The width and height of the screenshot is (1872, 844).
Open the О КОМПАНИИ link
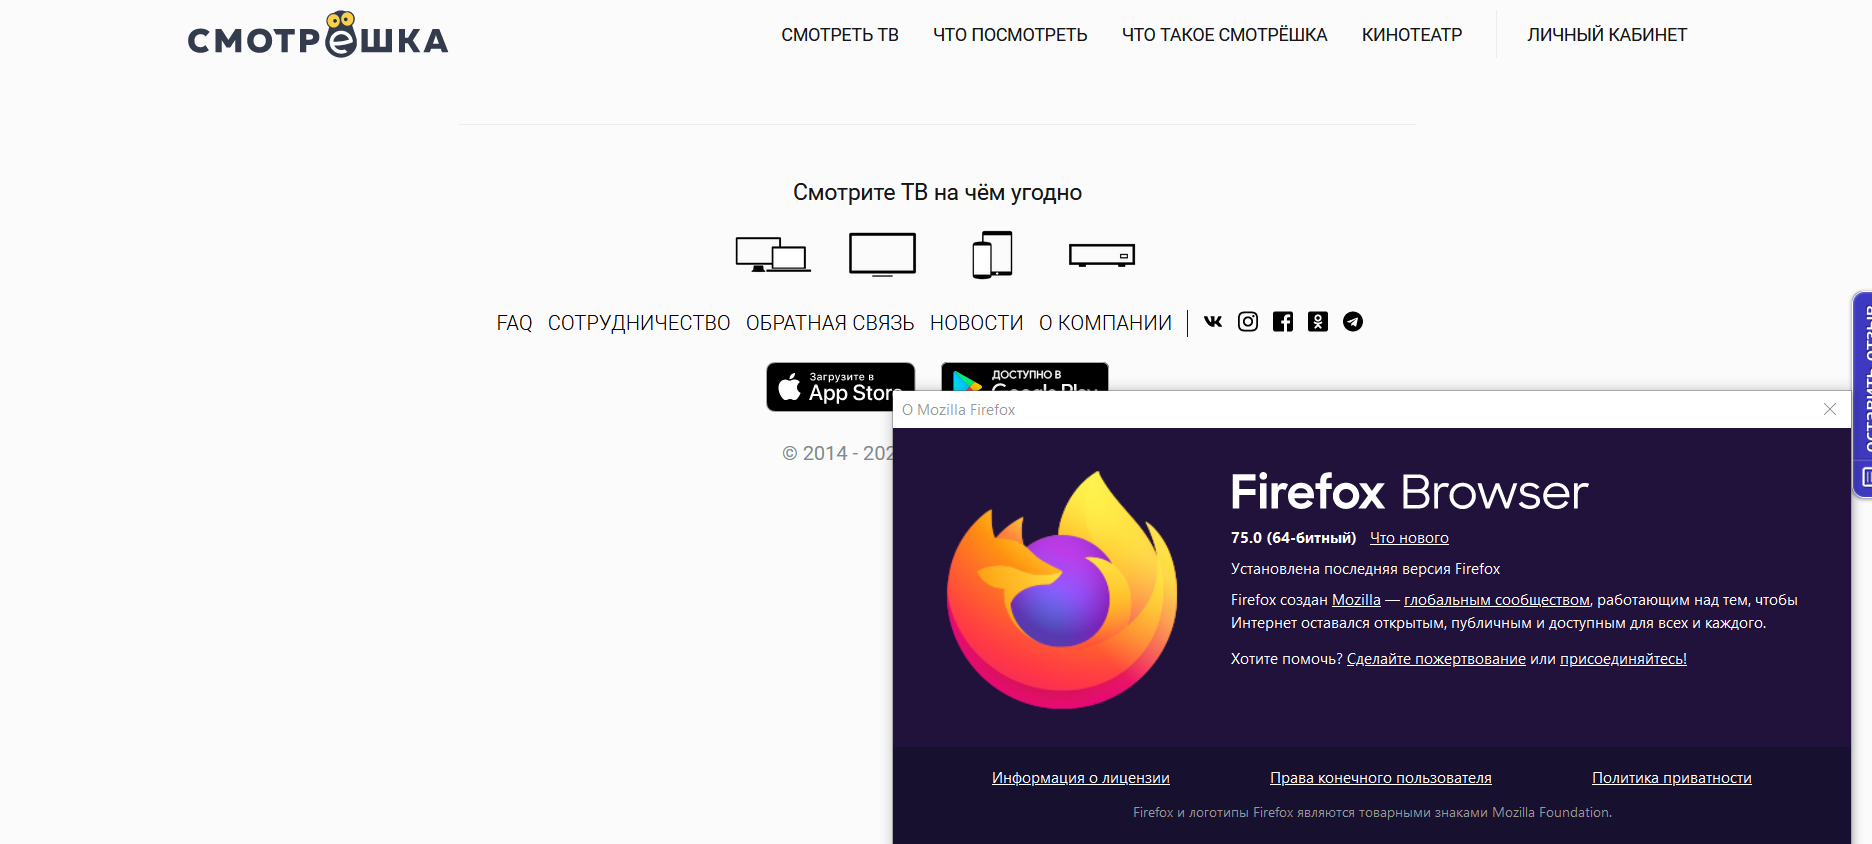1105,323
